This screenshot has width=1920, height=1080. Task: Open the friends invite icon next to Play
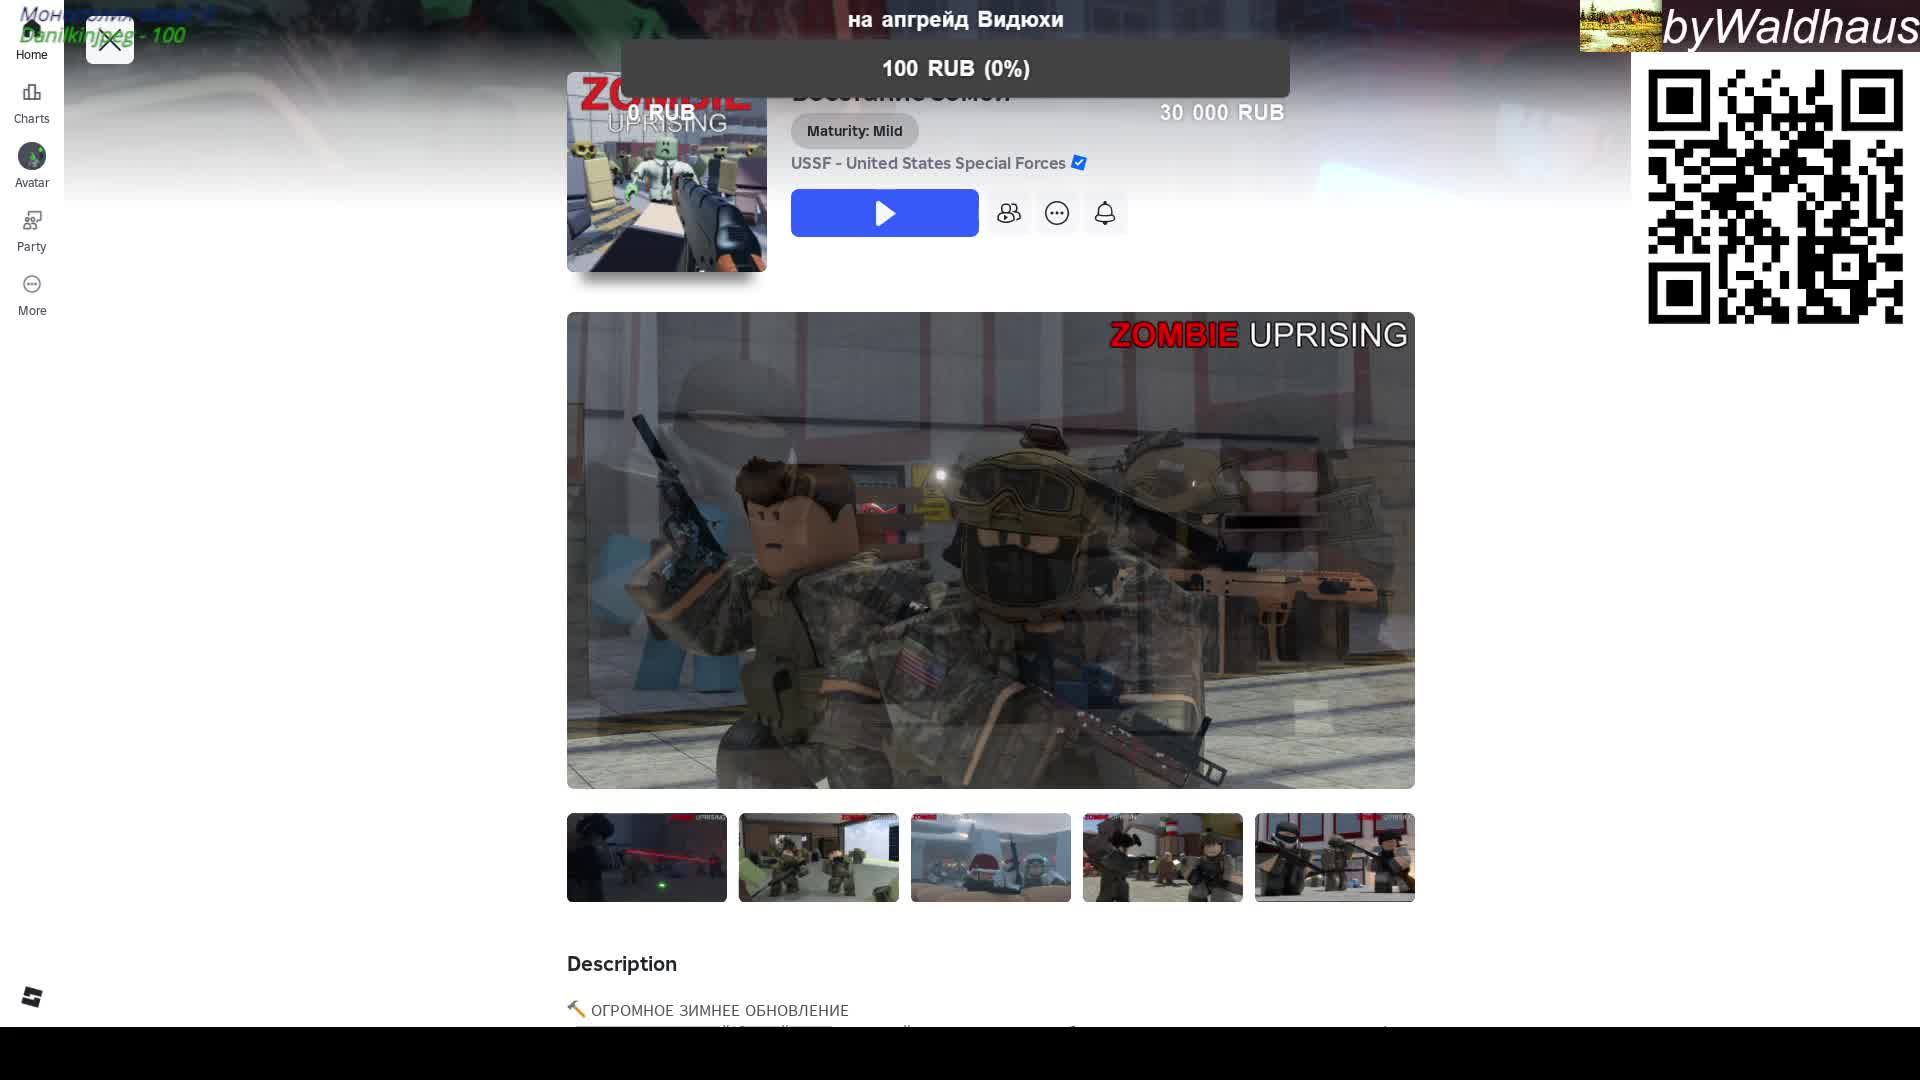tap(1009, 213)
